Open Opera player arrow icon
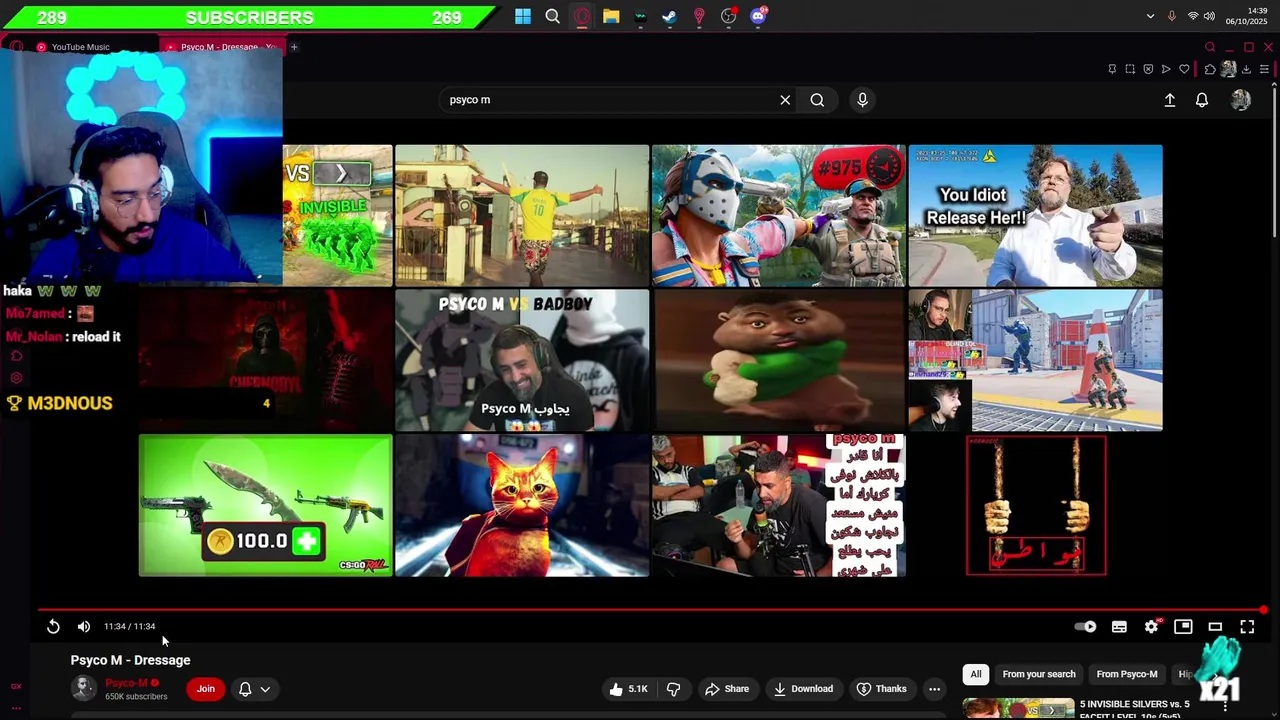This screenshot has height=720, width=1280. tap(1166, 69)
